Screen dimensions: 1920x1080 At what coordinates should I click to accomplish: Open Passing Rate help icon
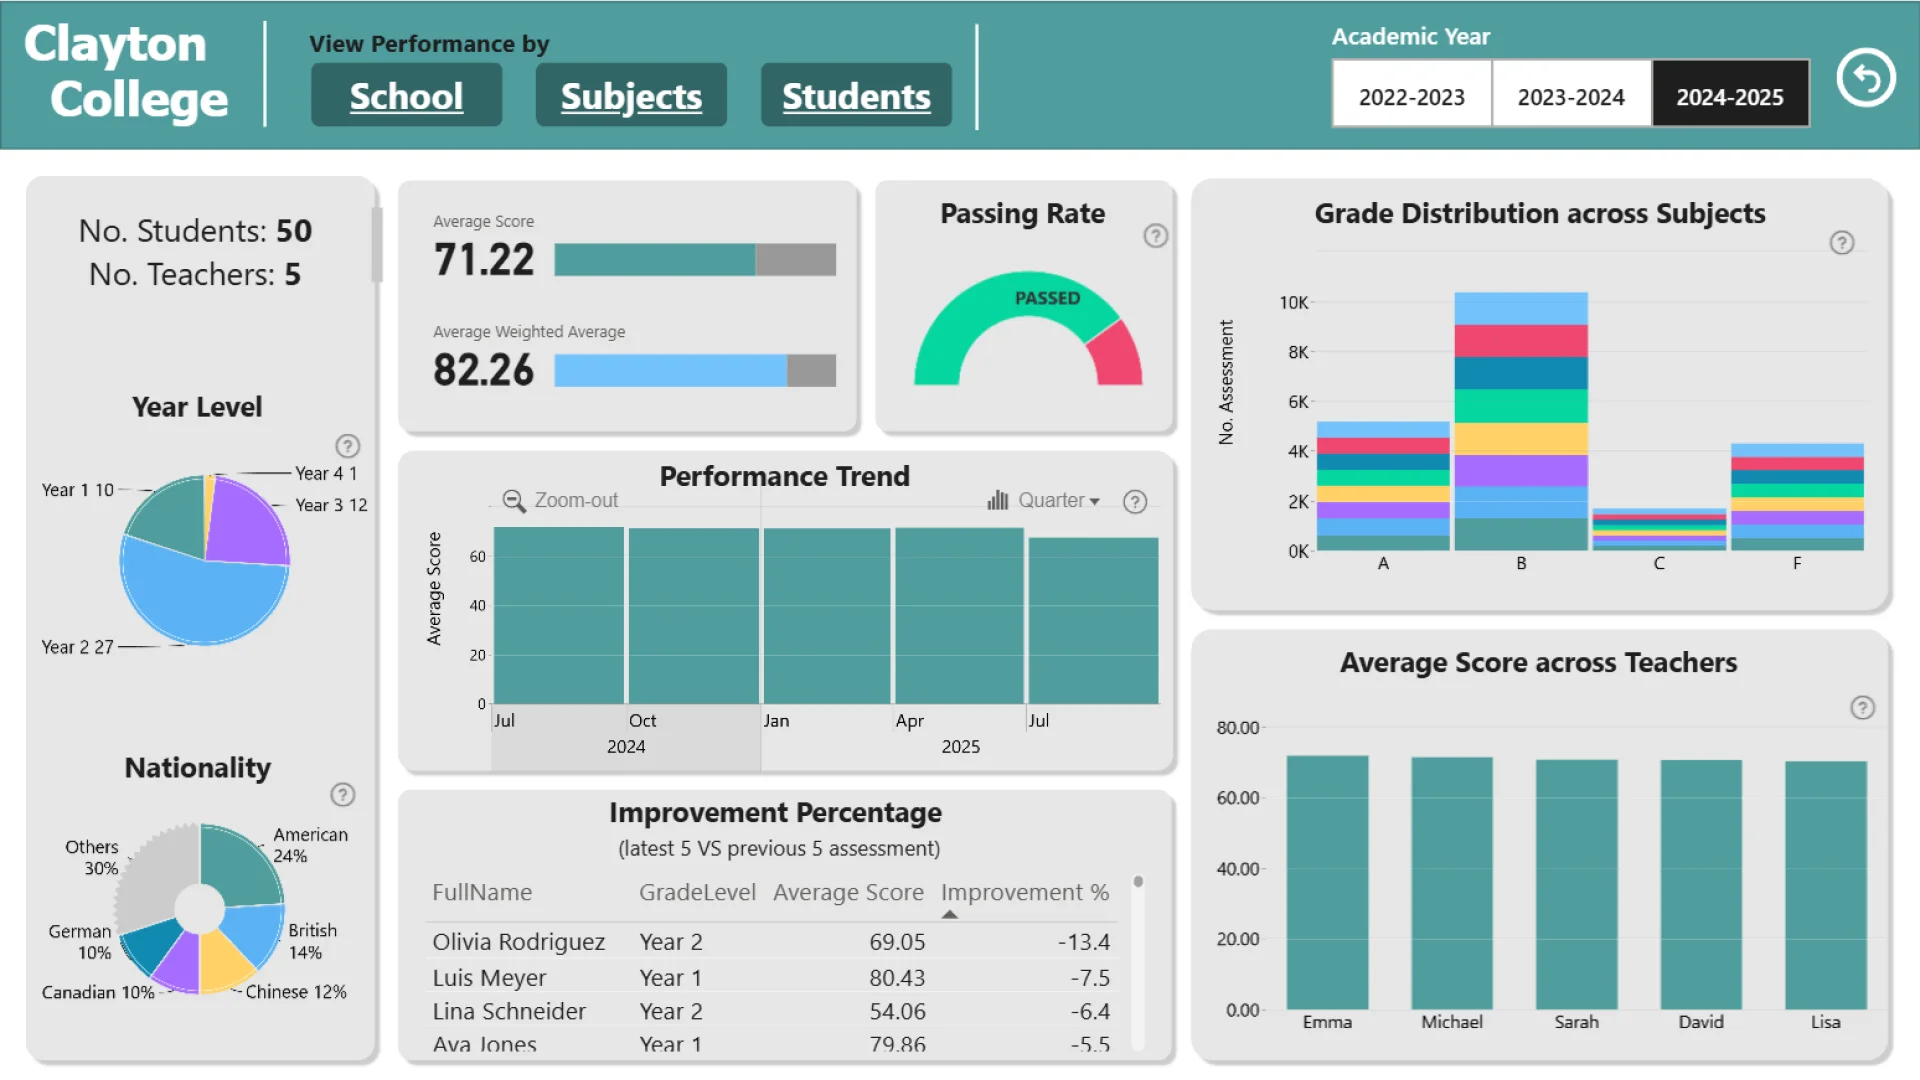(x=1155, y=236)
